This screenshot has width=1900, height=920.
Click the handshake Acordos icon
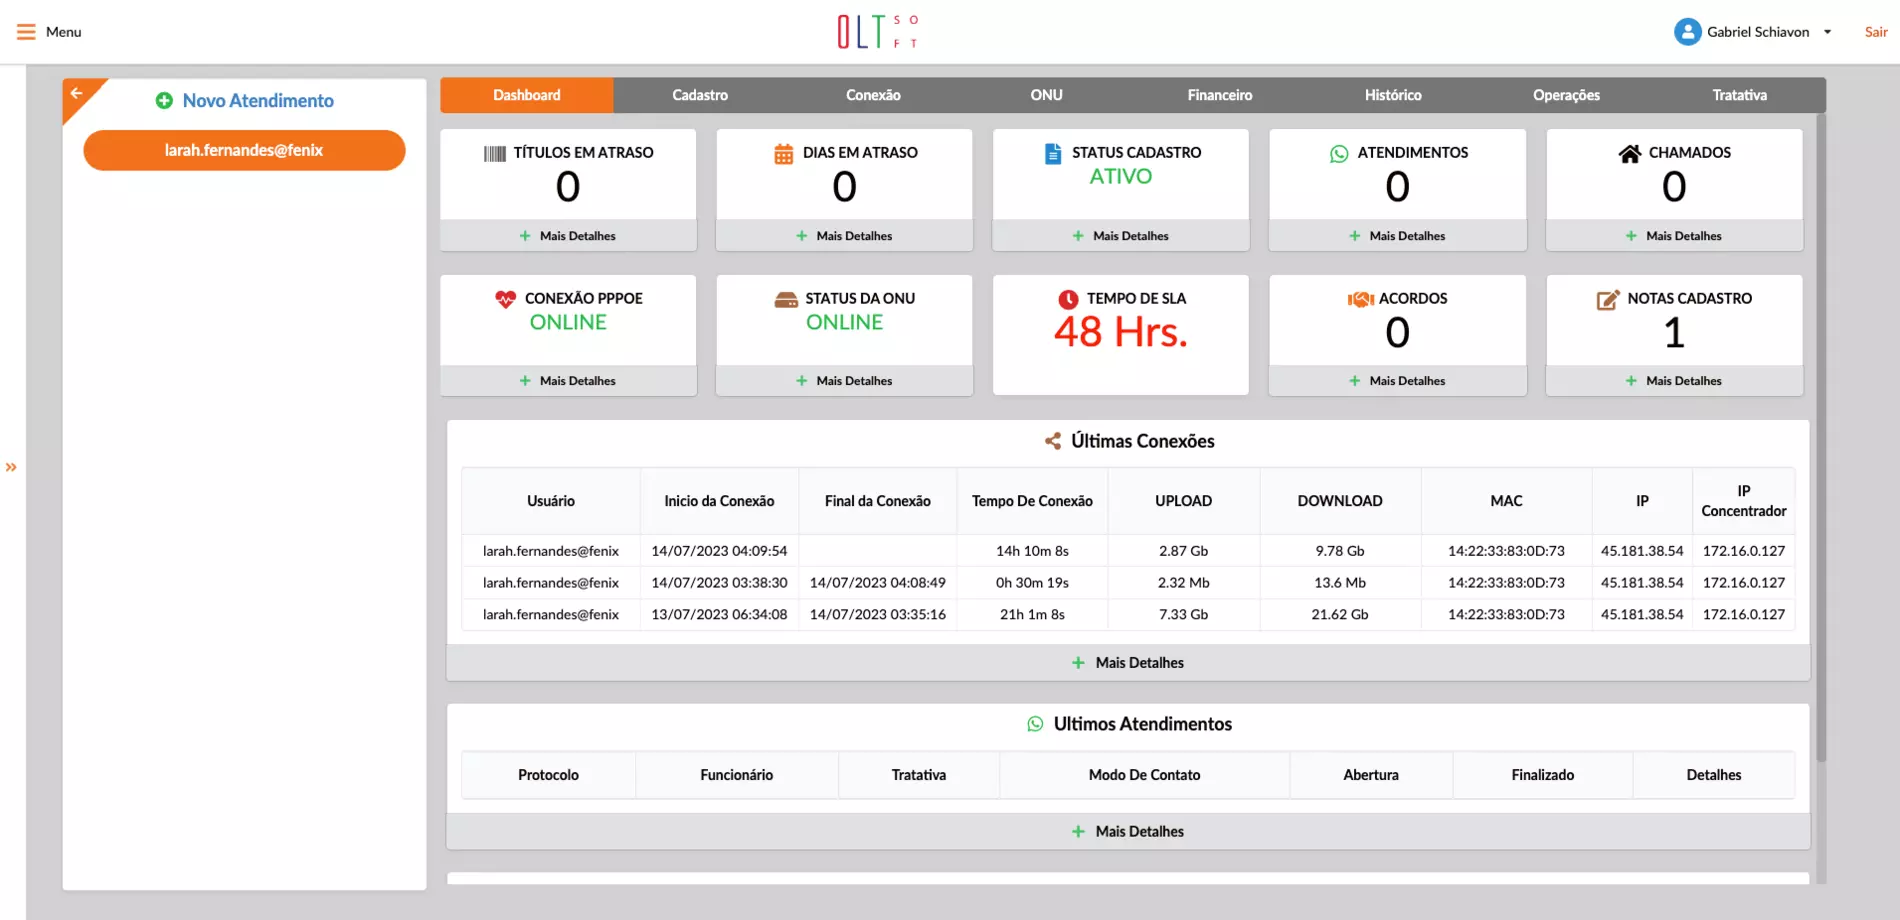[x=1361, y=299]
